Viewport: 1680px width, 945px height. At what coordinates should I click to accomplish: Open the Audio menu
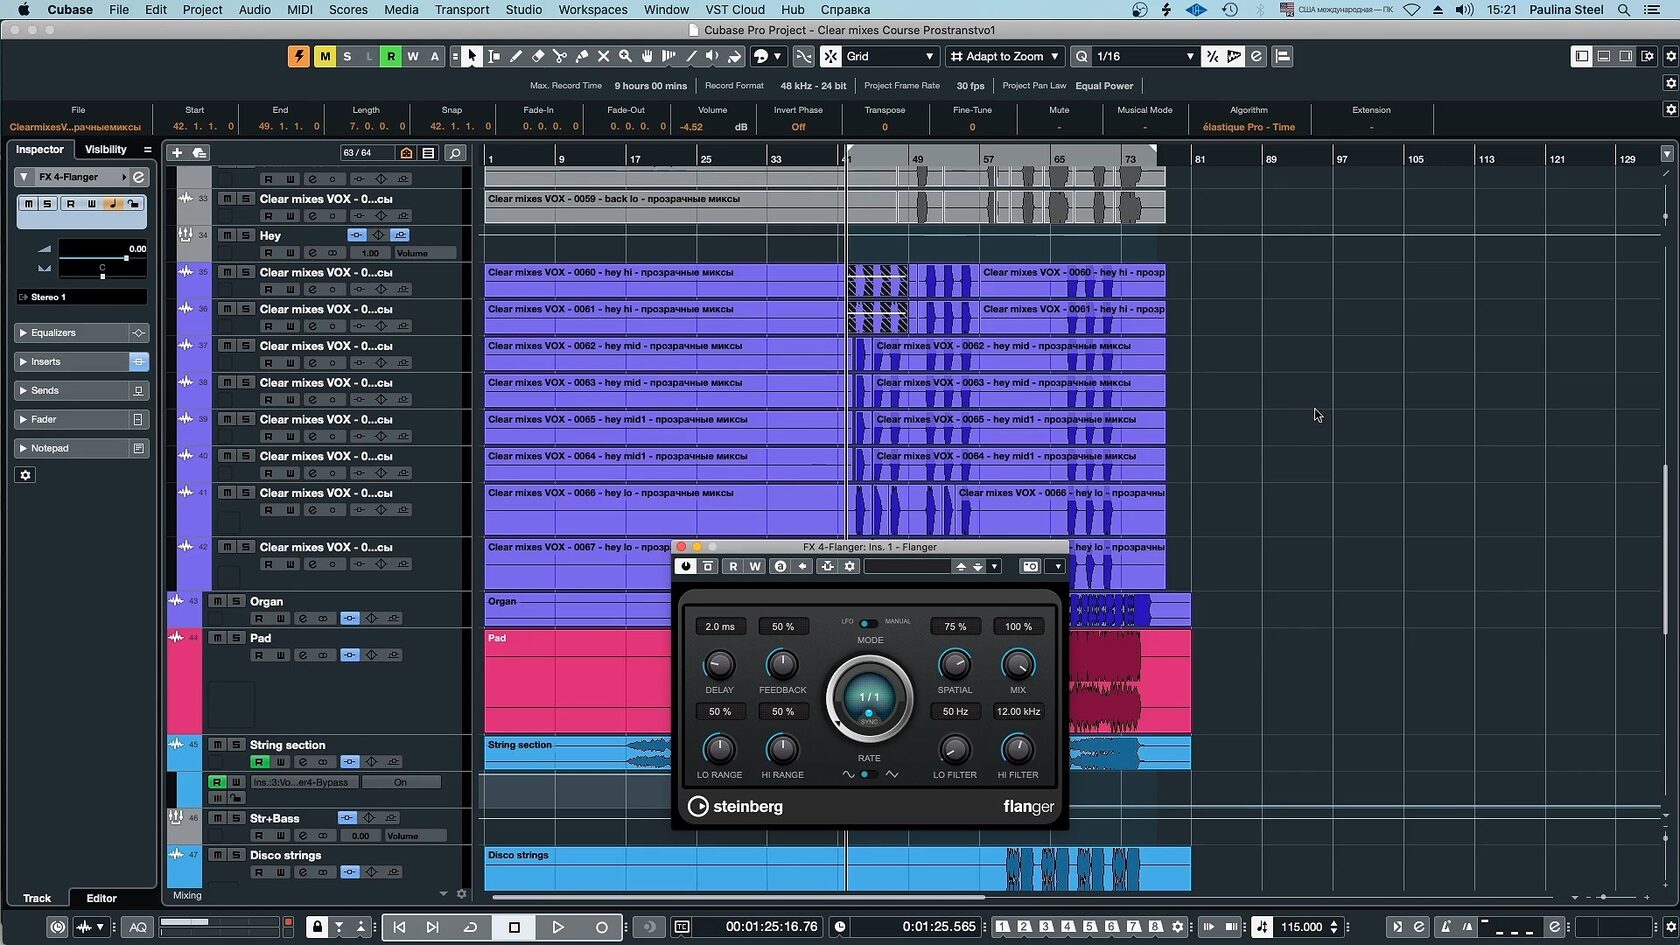pos(255,10)
